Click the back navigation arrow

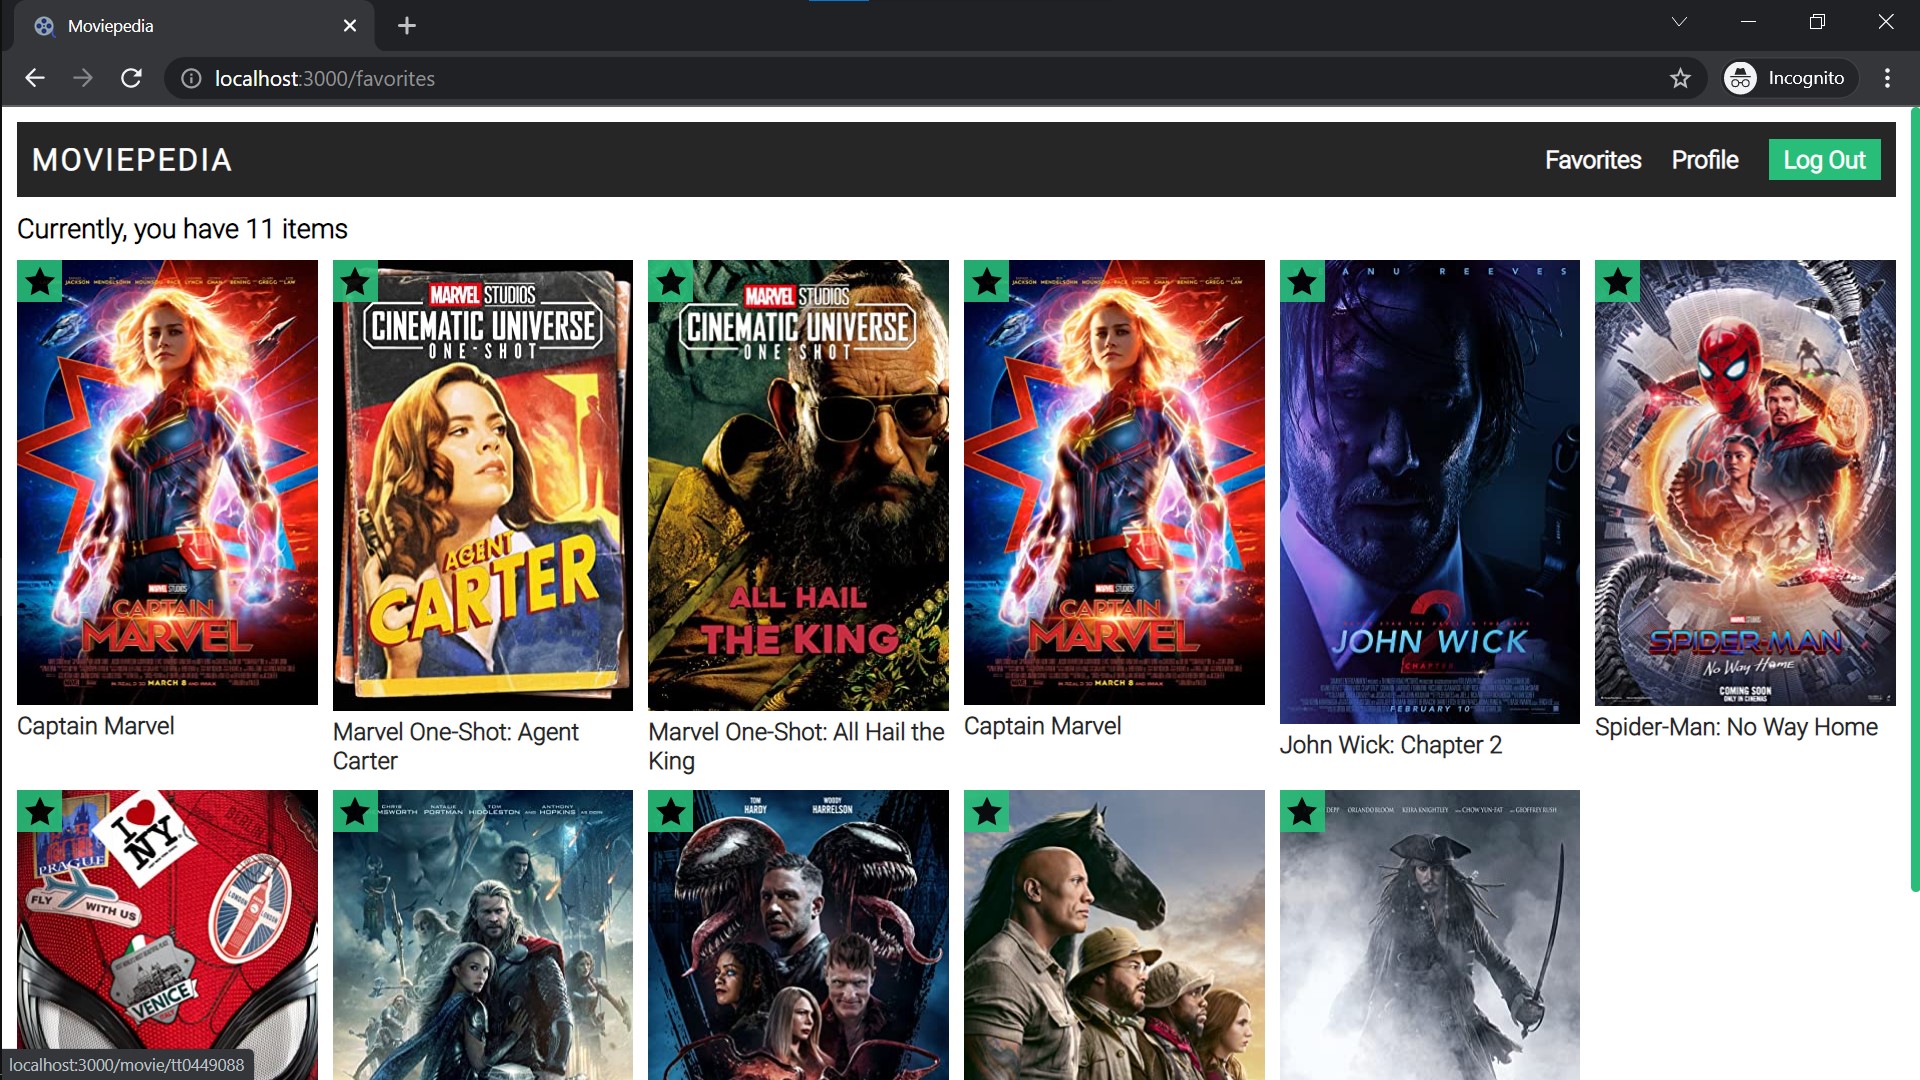pos(35,78)
